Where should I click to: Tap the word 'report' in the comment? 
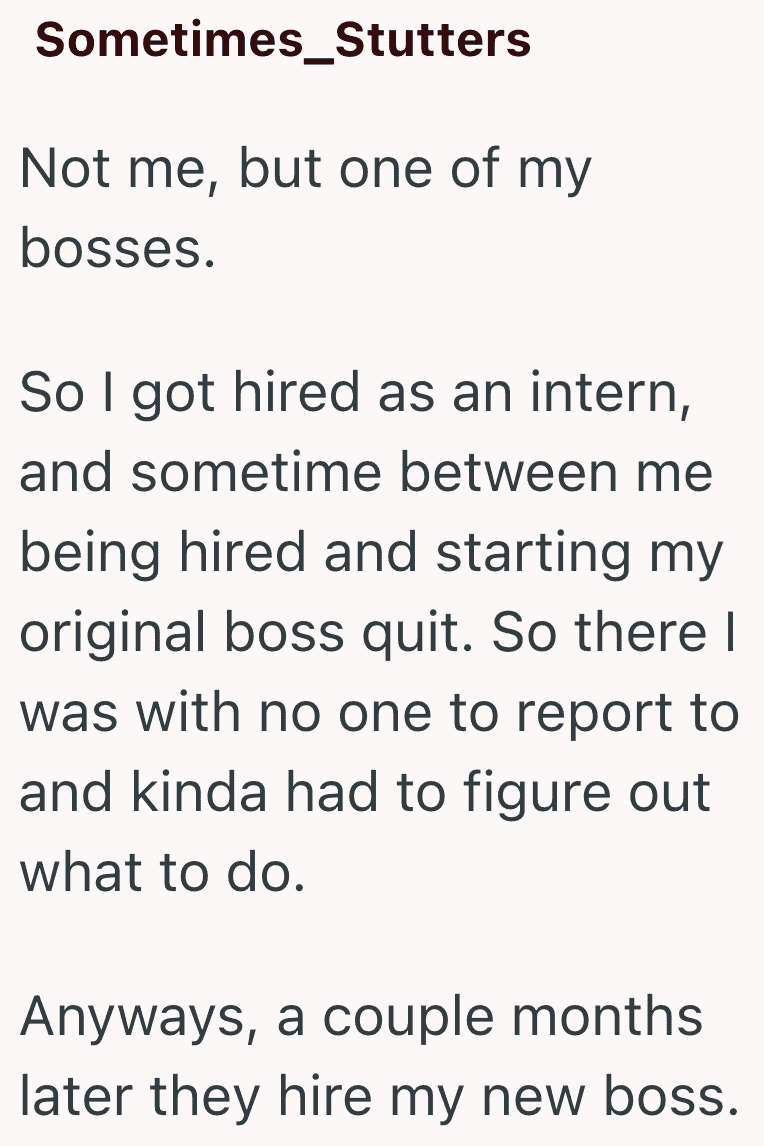(x=594, y=715)
